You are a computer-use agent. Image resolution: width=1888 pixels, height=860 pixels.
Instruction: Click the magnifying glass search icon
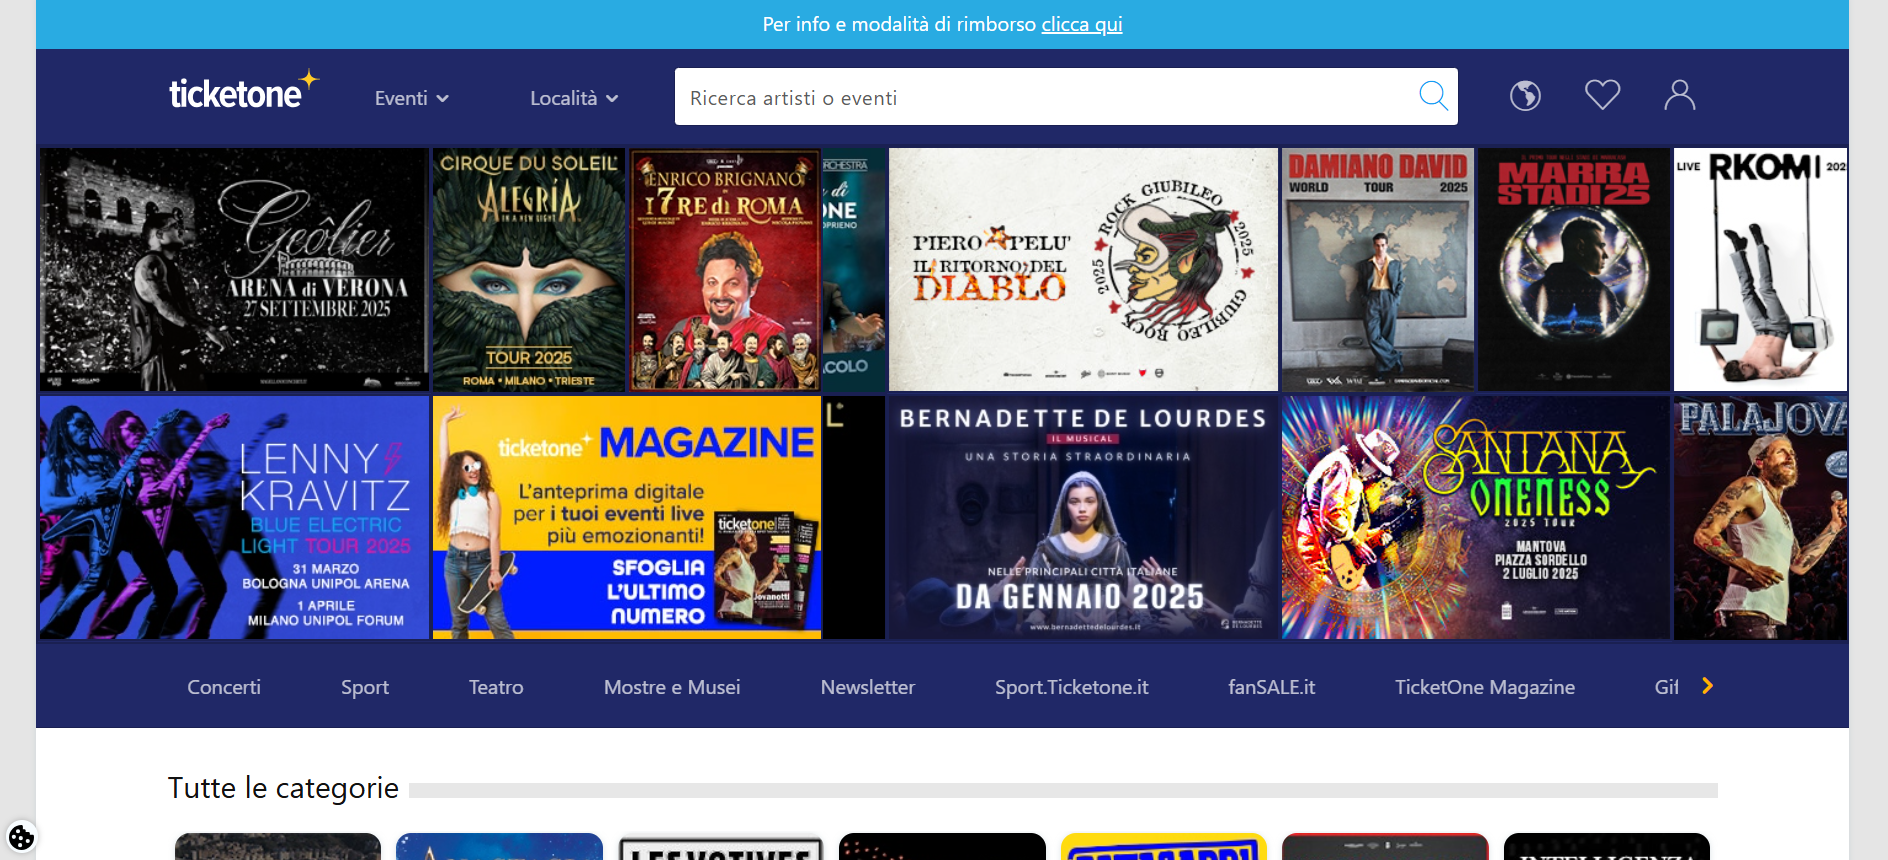pyautogui.click(x=1433, y=96)
